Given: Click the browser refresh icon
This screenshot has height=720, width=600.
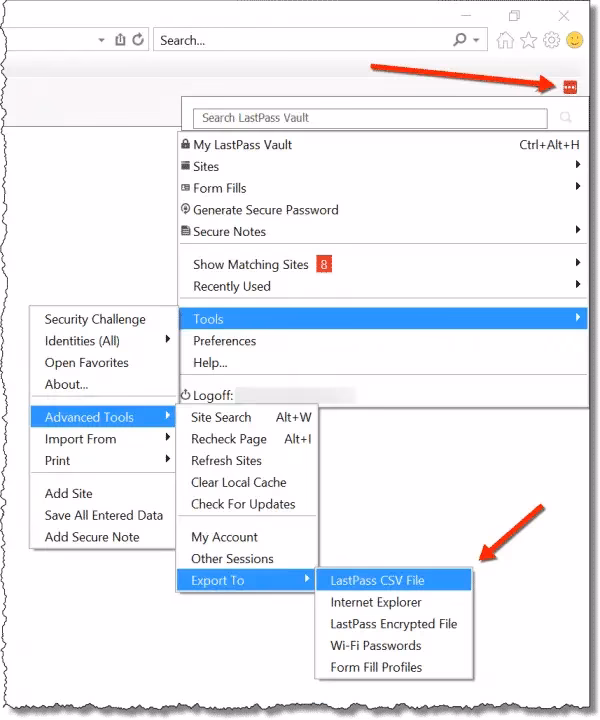Looking at the screenshot, I should coord(138,40).
